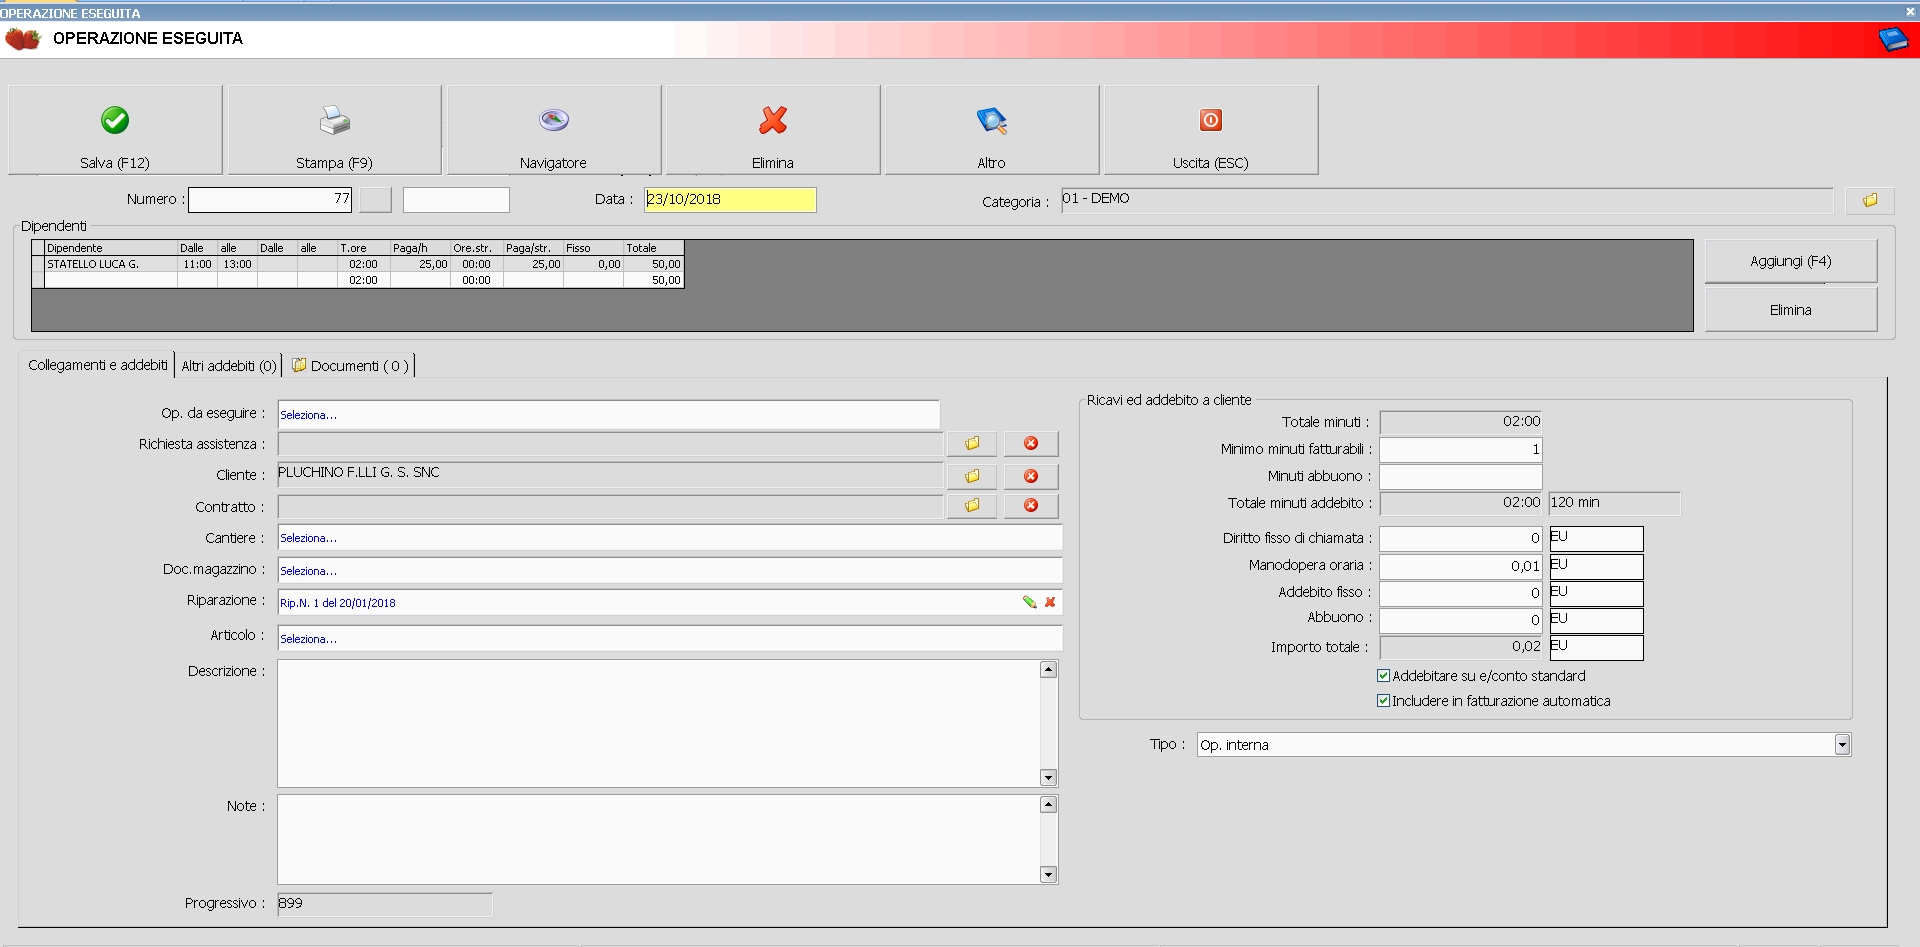The height and width of the screenshot is (947, 1920).
Task: Switch to Altri addebiti (0) tab
Action: tap(229, 366)
